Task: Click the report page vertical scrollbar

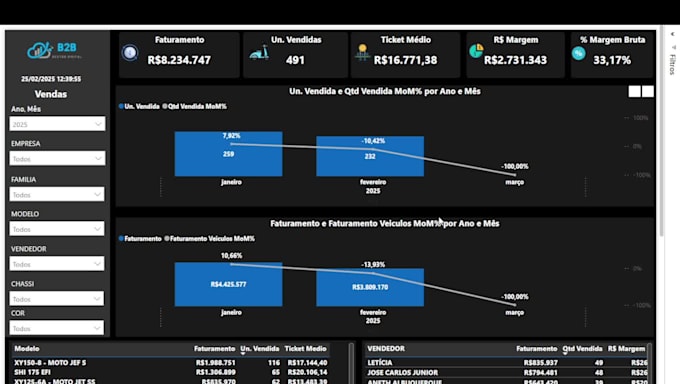Action: point(661,130)
